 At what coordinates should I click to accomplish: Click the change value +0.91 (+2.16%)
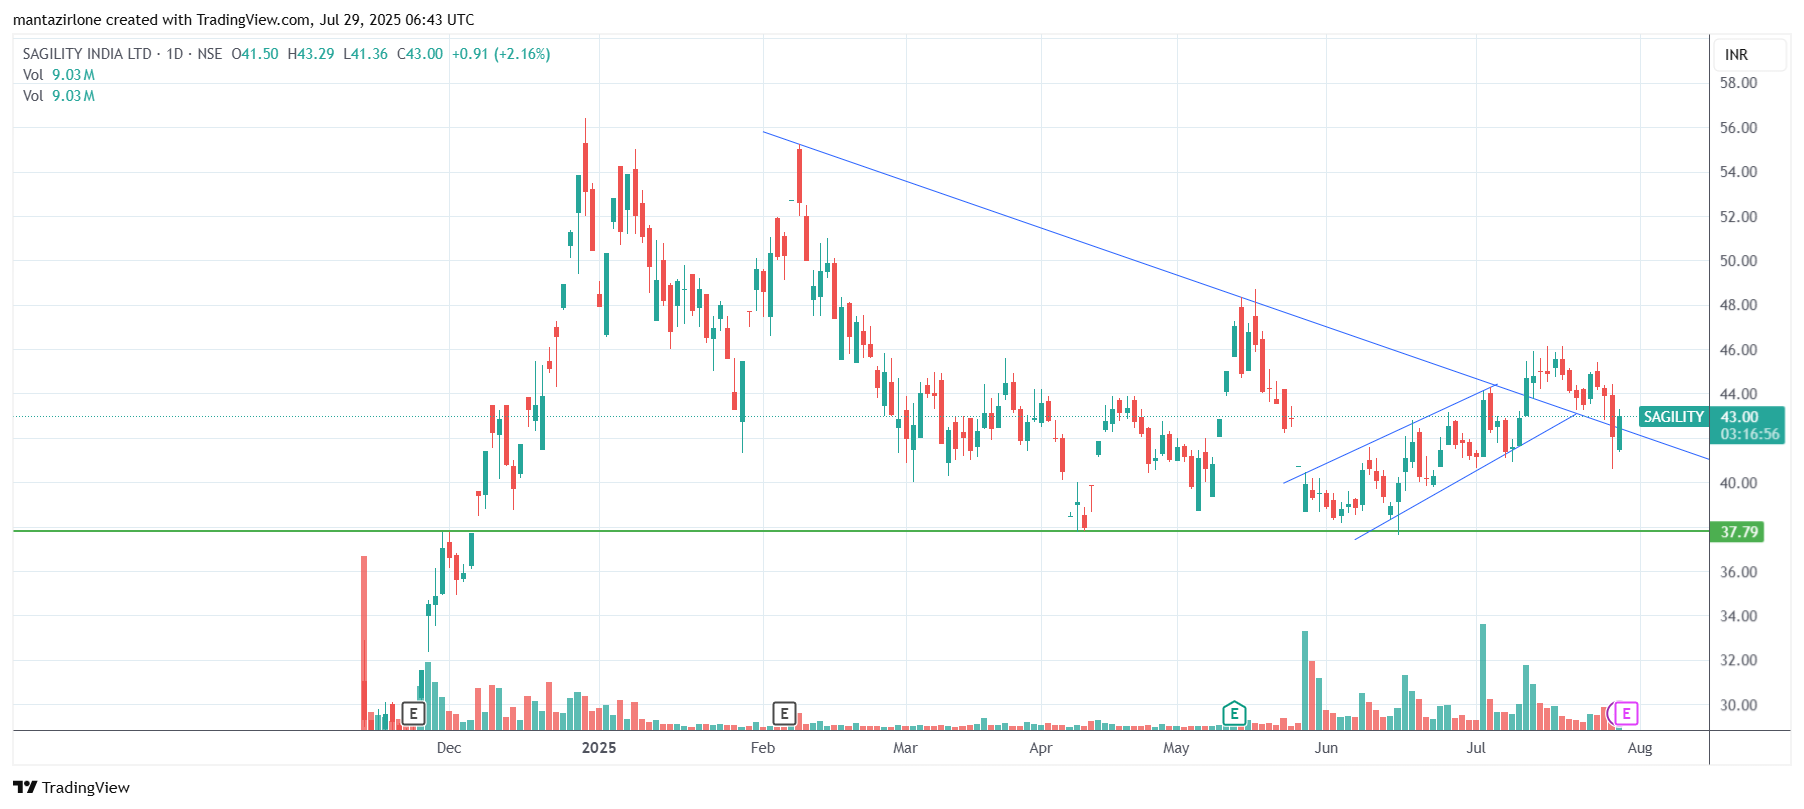point(501,54)
